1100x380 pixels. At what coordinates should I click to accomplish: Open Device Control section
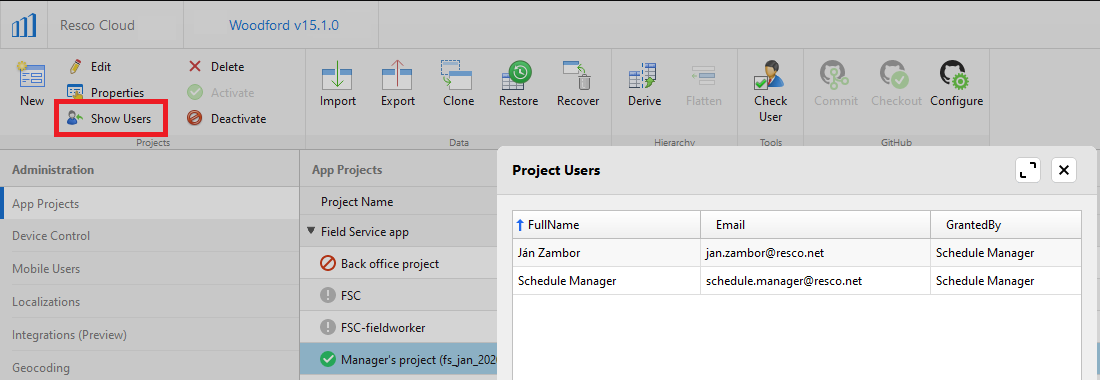(x=150, y=236)
